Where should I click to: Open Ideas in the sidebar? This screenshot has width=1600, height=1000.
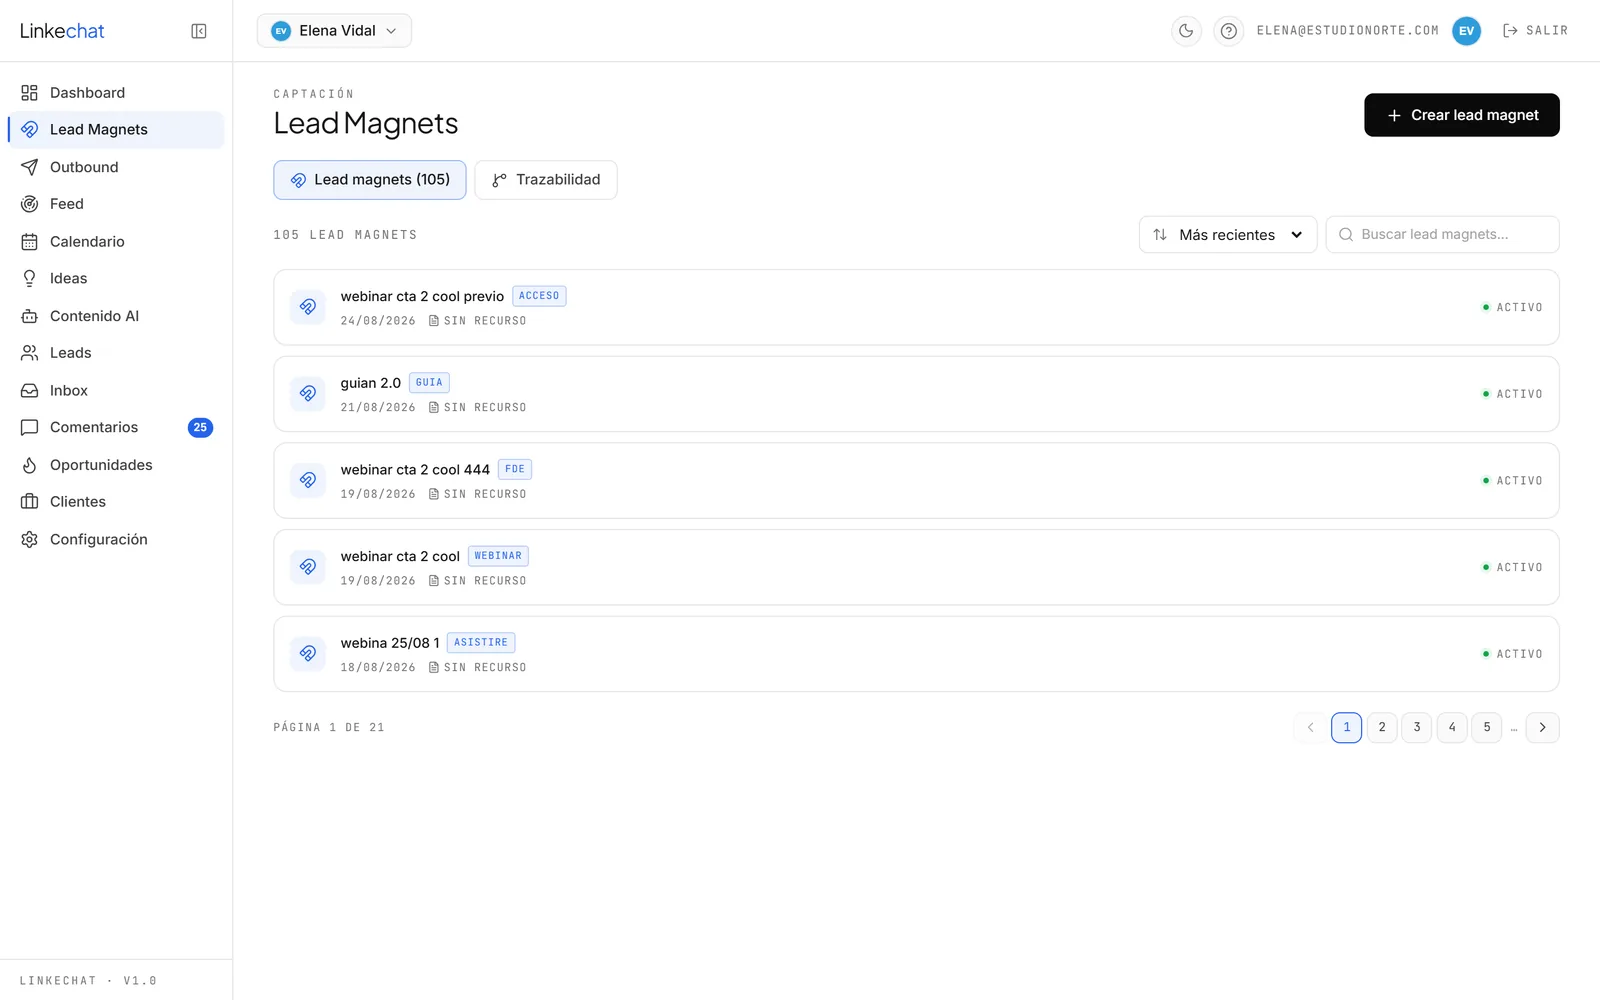116,279
